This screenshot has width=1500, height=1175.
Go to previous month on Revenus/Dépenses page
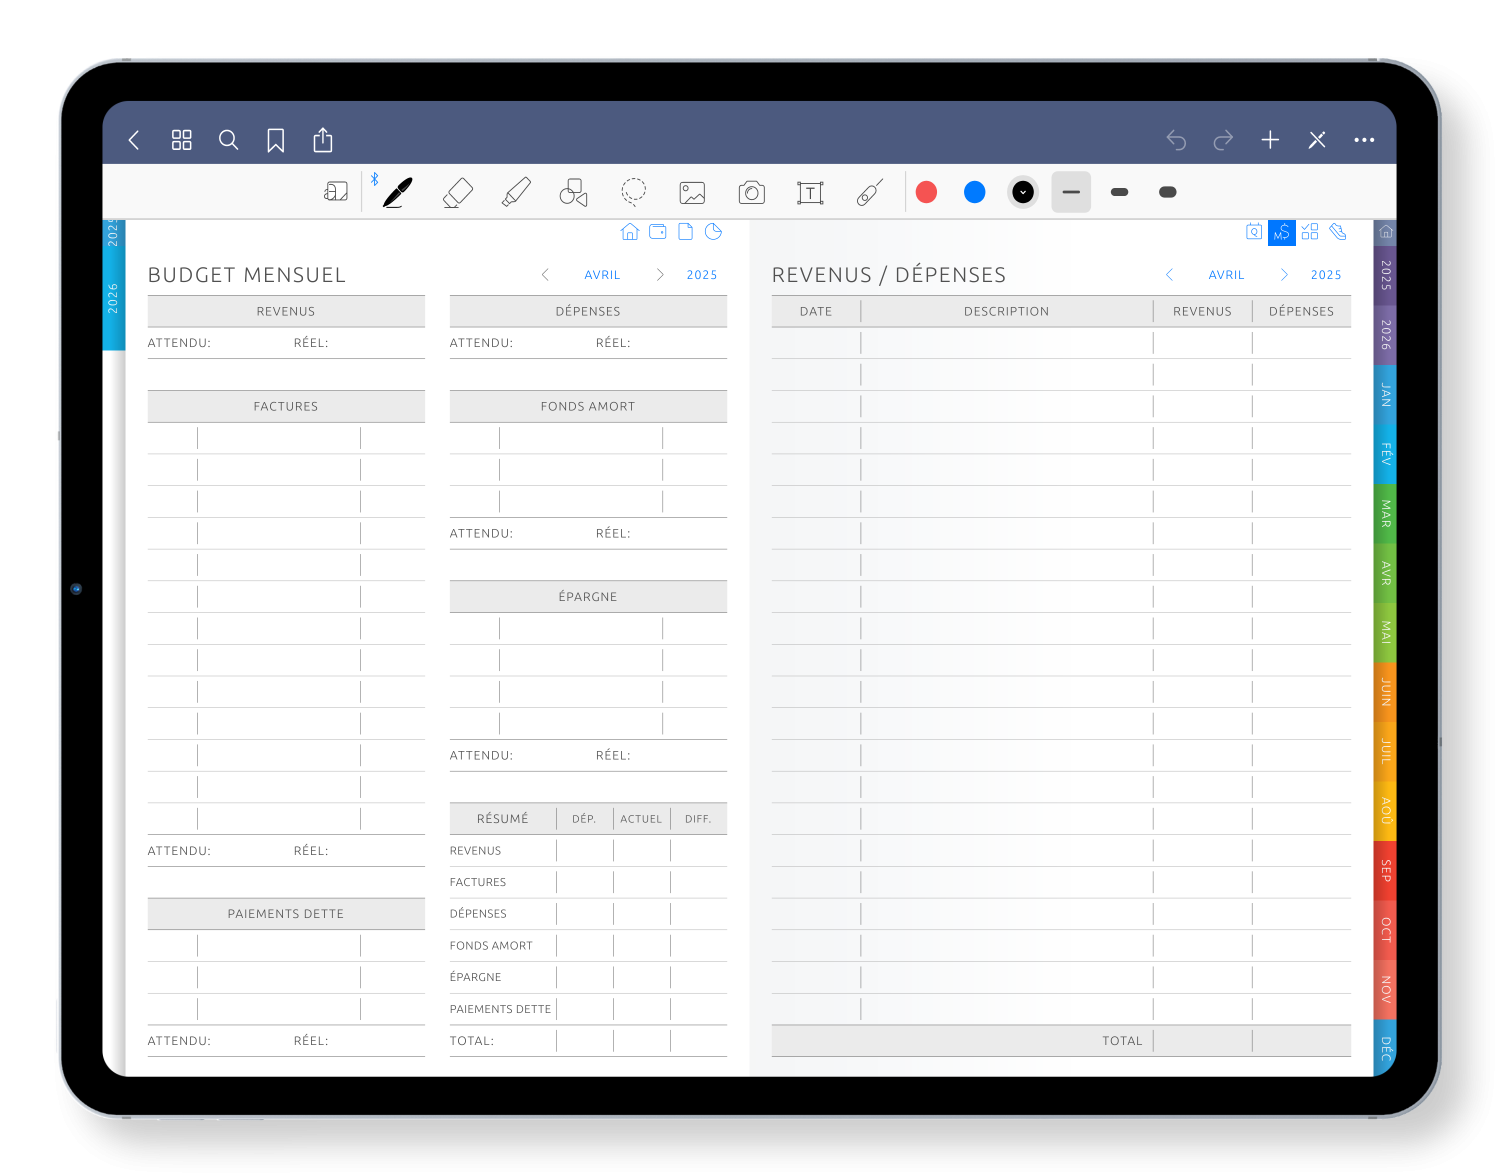pyautogui.click(x=1169, y=275)
